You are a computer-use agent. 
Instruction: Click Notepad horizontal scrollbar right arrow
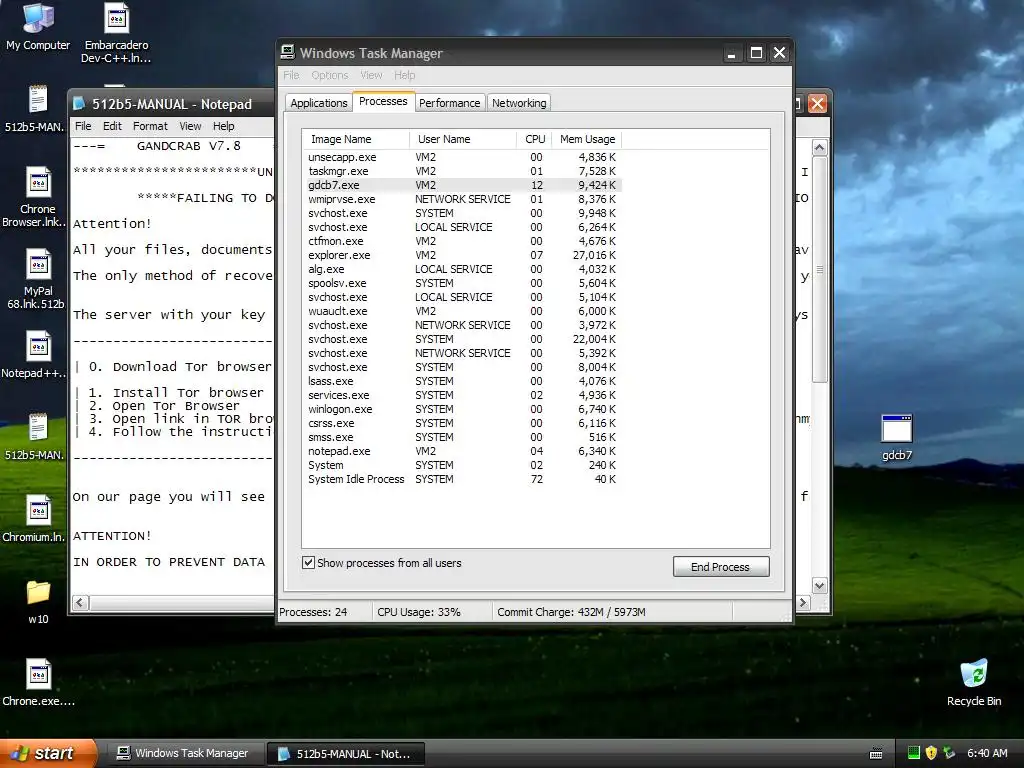(x=803, y=602)
